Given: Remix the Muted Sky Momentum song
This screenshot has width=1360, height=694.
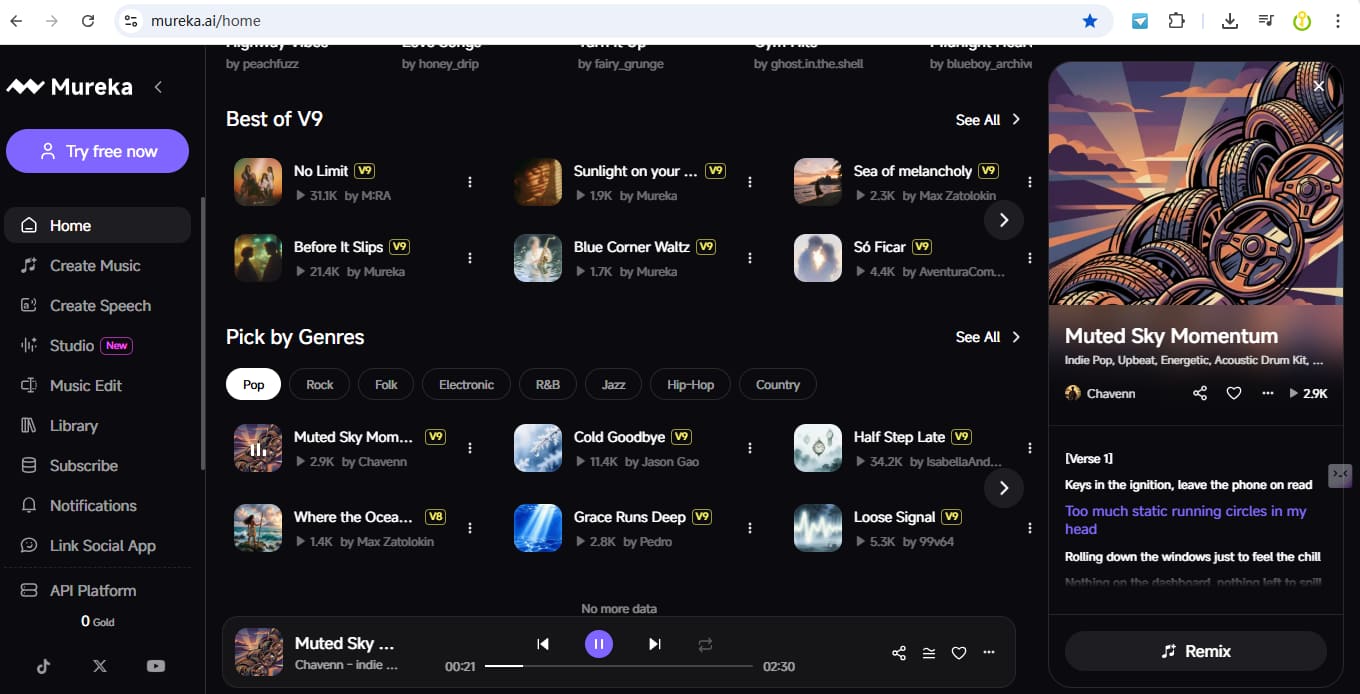Looking at the screenshot, I should pyautogui.click(x=1195, y=651).
